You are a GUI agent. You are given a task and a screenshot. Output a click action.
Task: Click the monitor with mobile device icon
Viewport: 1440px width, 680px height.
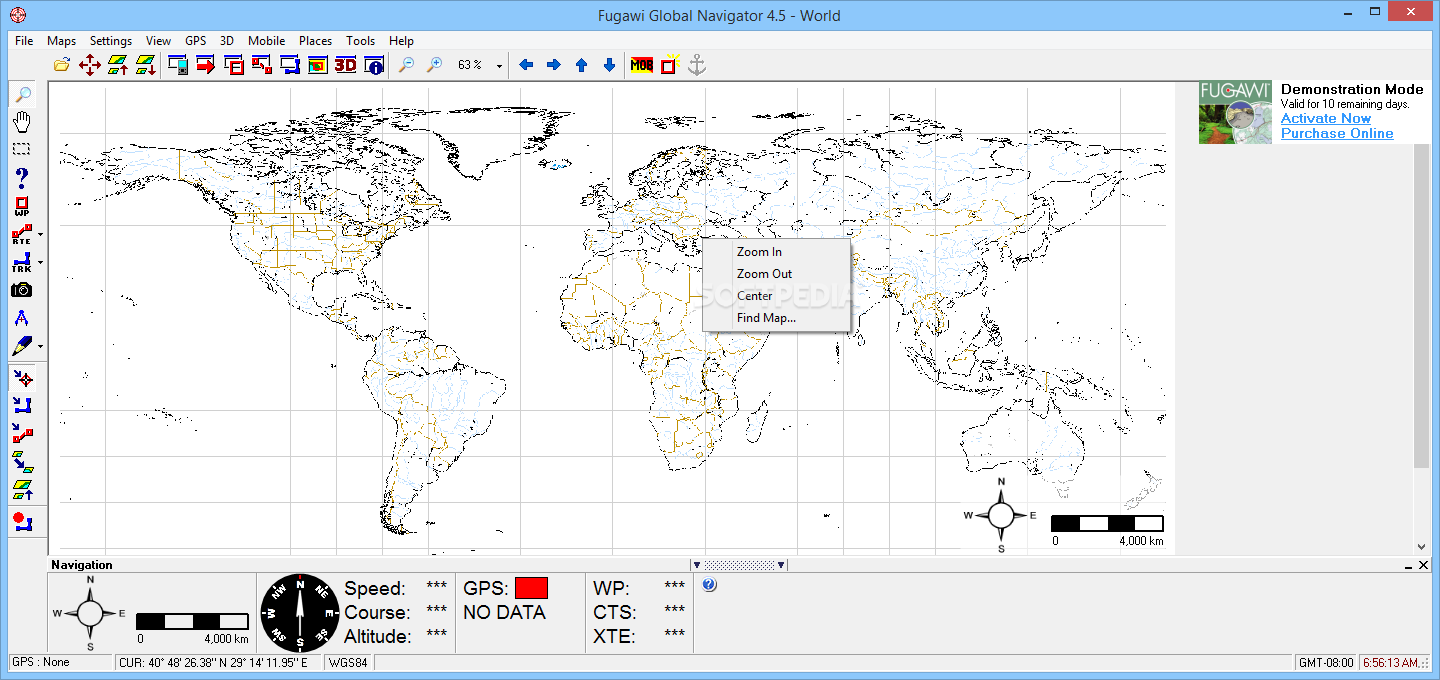click(x=179, y=65)
